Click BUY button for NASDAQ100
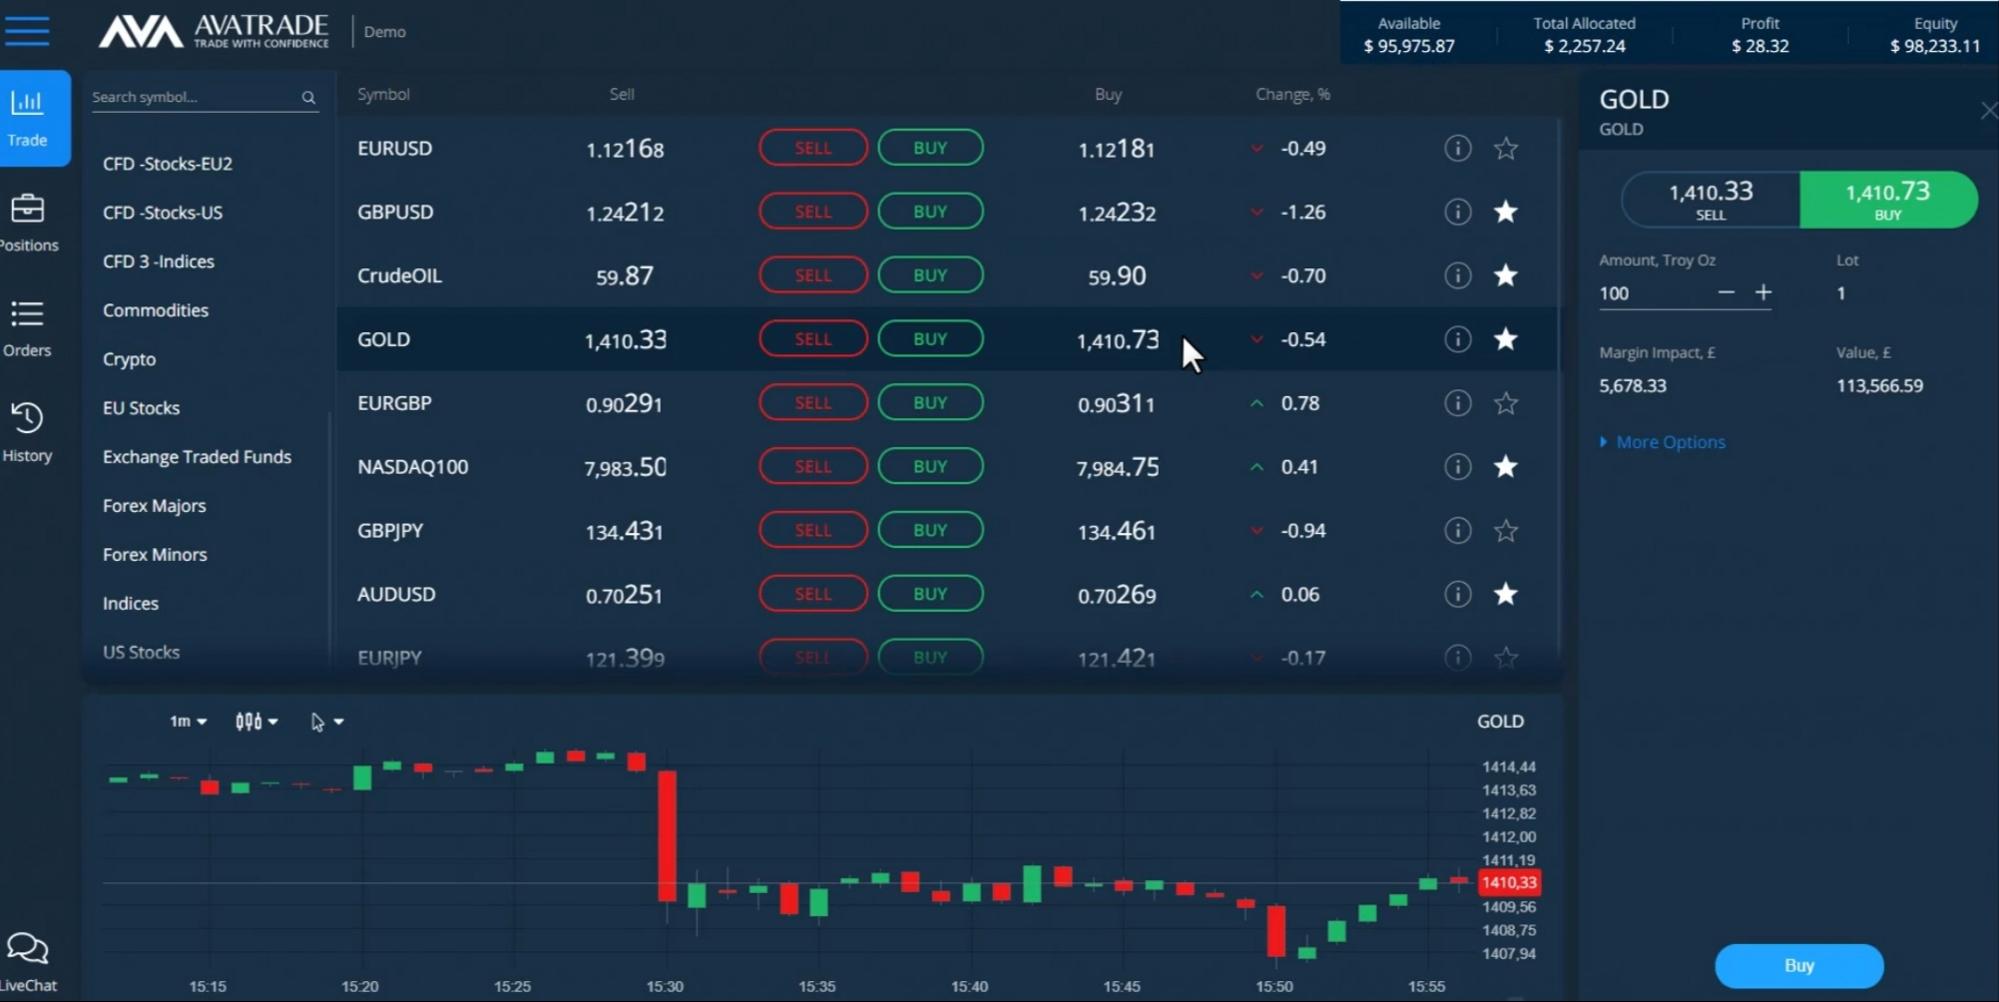Screen dimensions: 1999x1002 [930, 467]
